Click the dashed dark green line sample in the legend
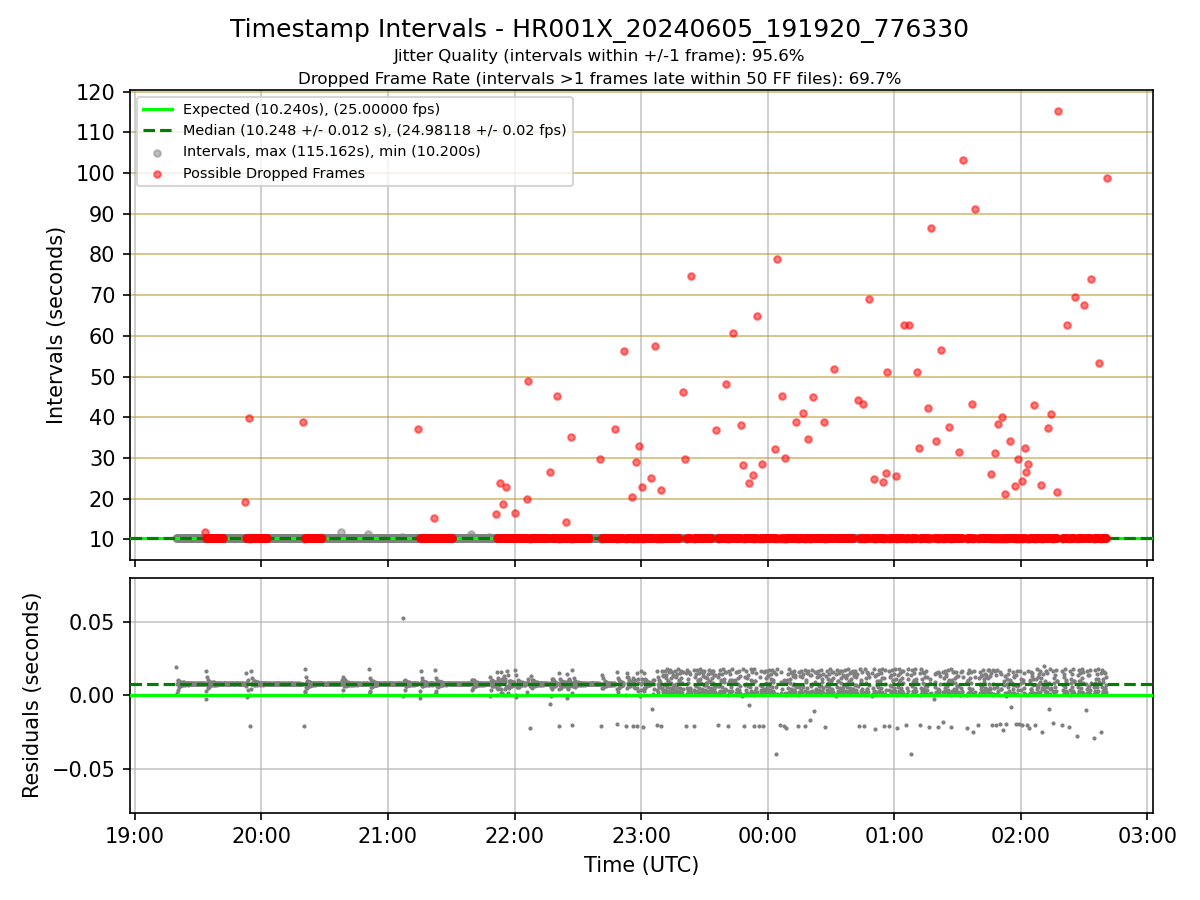 (157, 130)
